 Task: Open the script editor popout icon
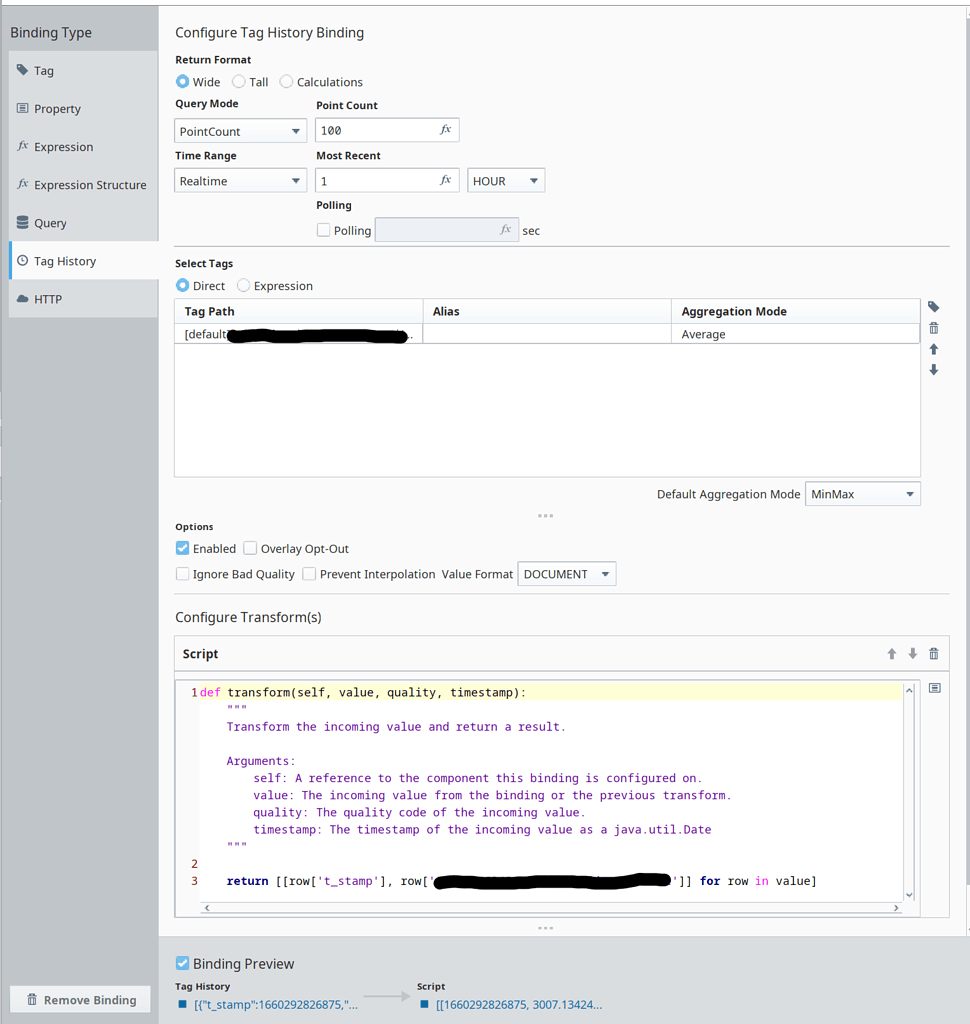point(935,688)
